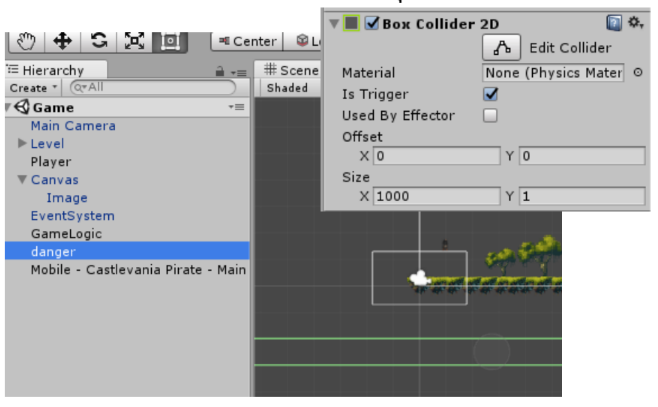Uncheck the Is Trigger checkbox
658x407 pixels.
click(x=490, y=94)
